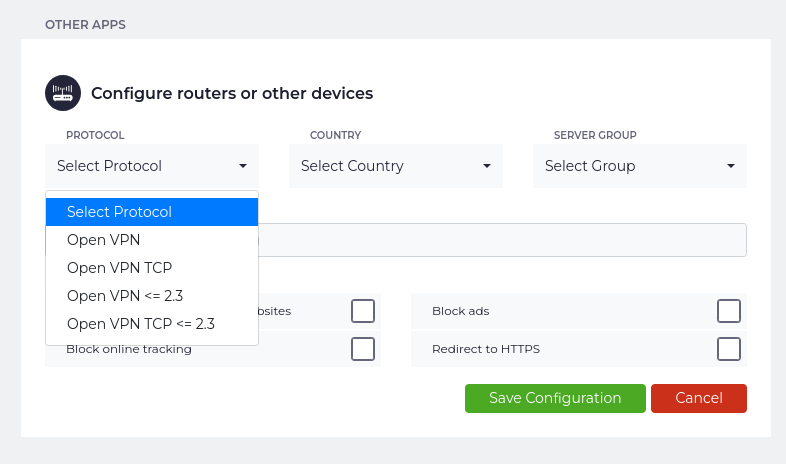Click the Protocol dropdown arrow
Viewport: 786px width, 464px height.
coord(243,166)
